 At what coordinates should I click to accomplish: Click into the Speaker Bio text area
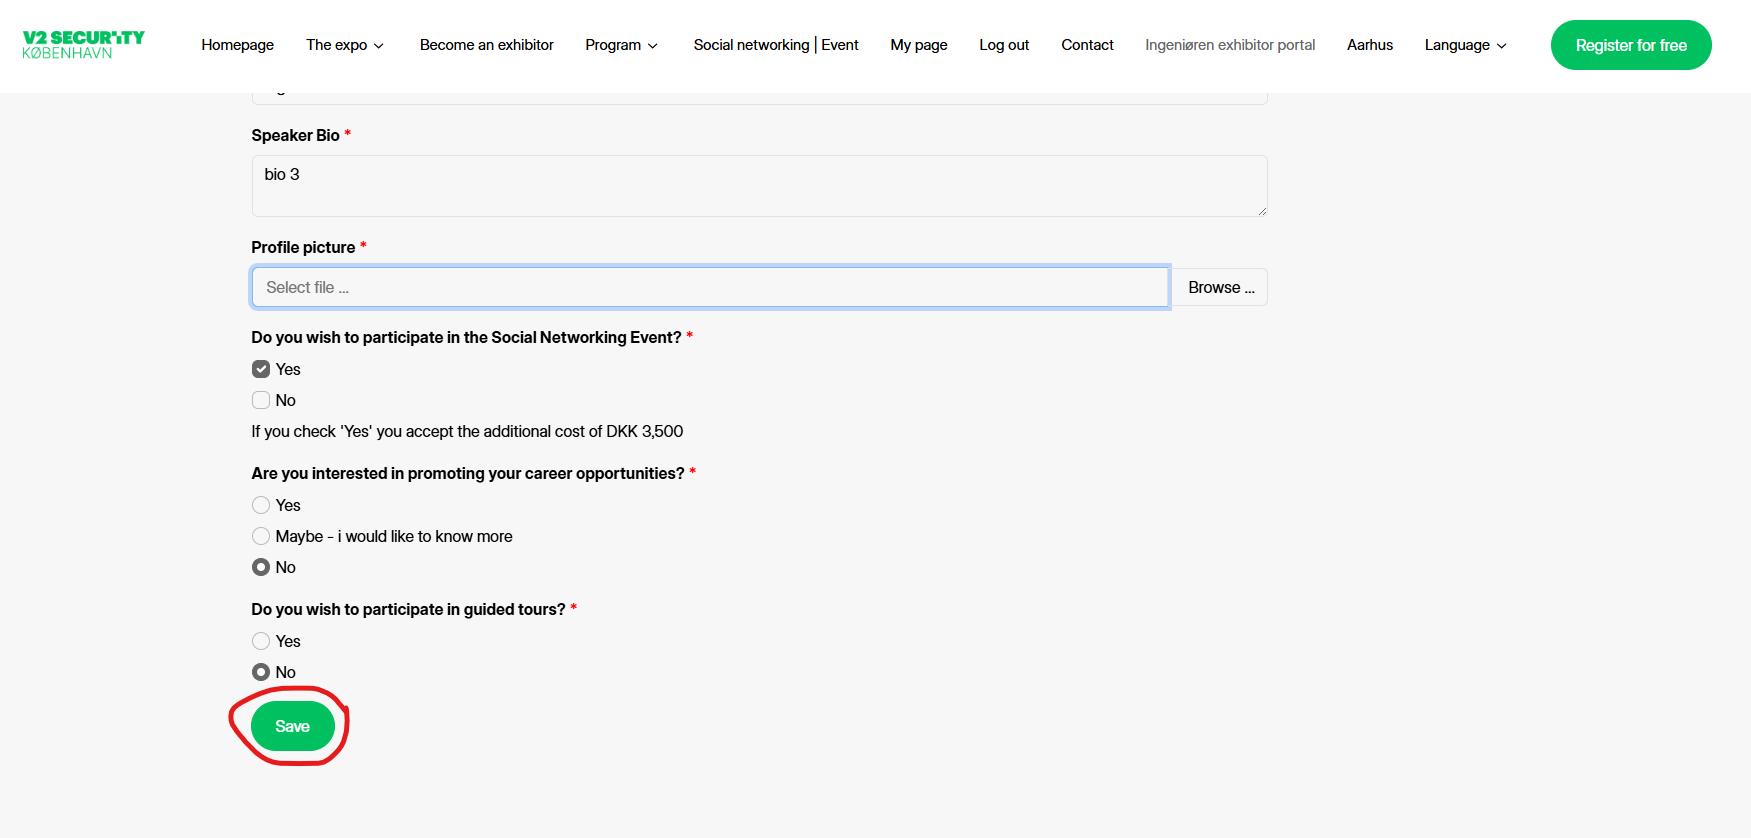point(758,186)
